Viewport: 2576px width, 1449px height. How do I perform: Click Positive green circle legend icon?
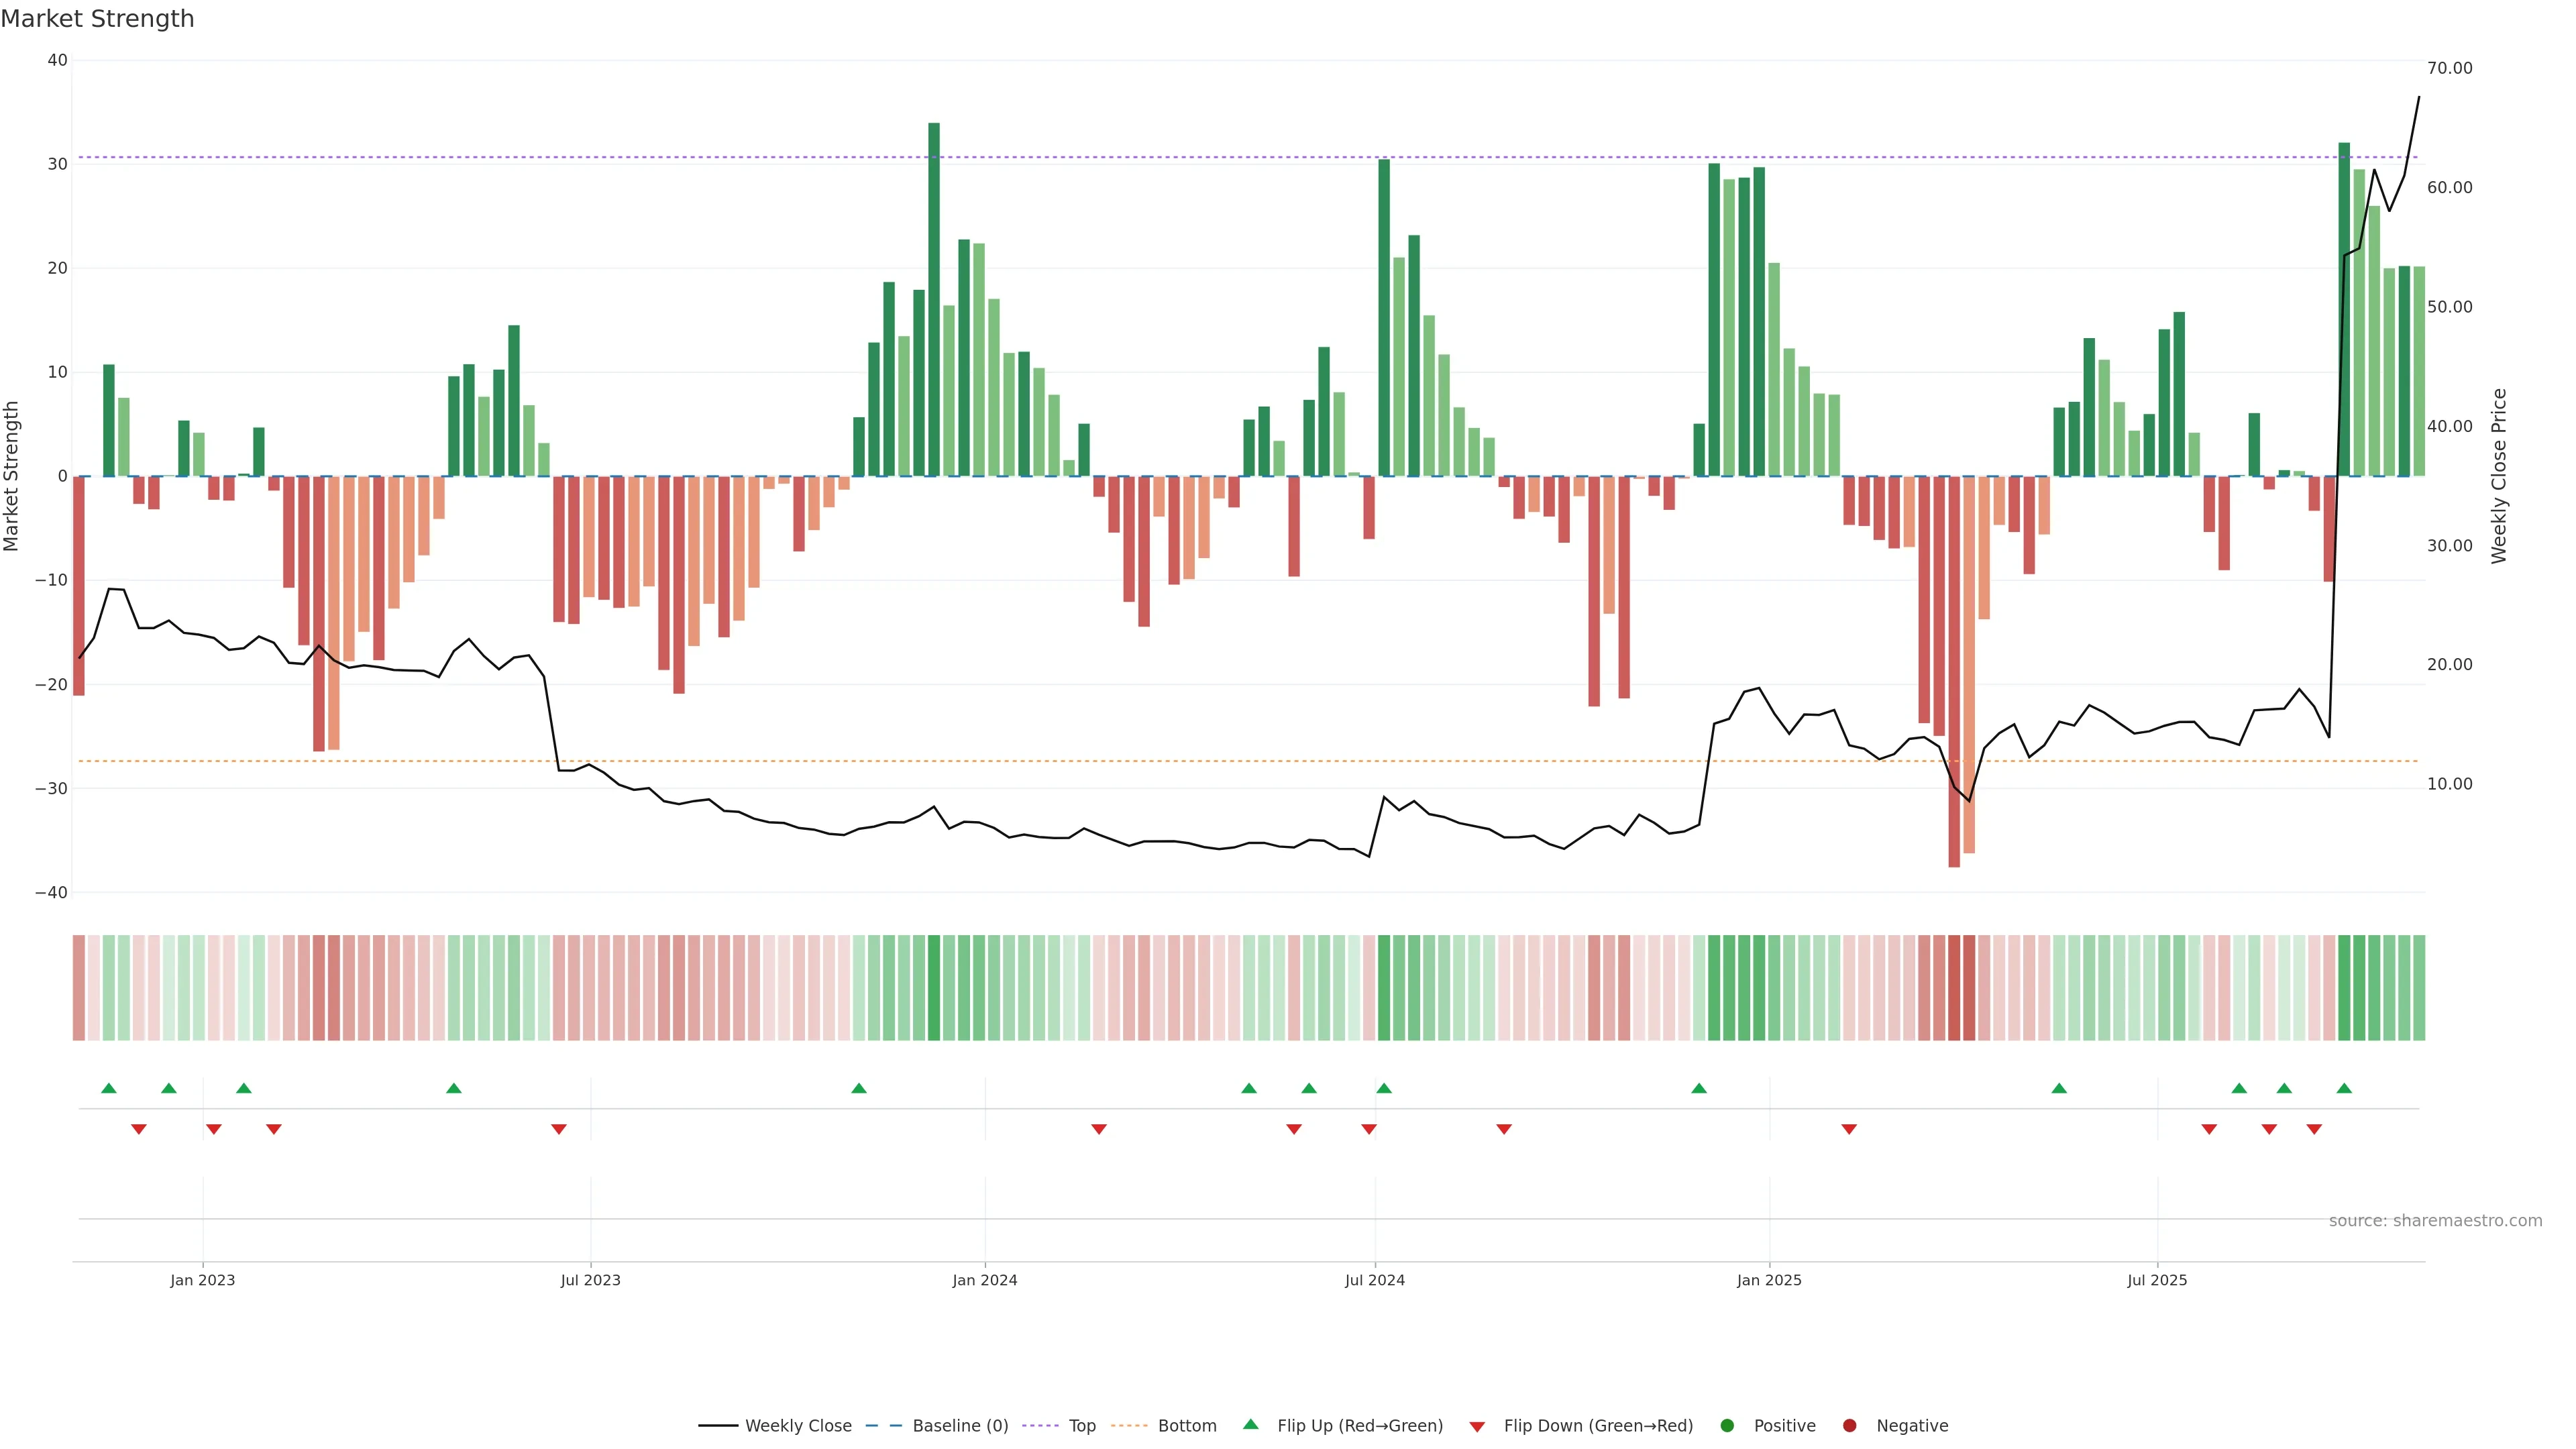[x=1727, y=1426]
